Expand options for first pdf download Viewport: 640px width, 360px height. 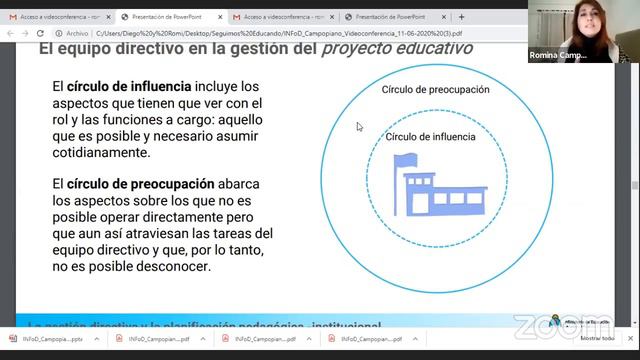tap(203, 339)
